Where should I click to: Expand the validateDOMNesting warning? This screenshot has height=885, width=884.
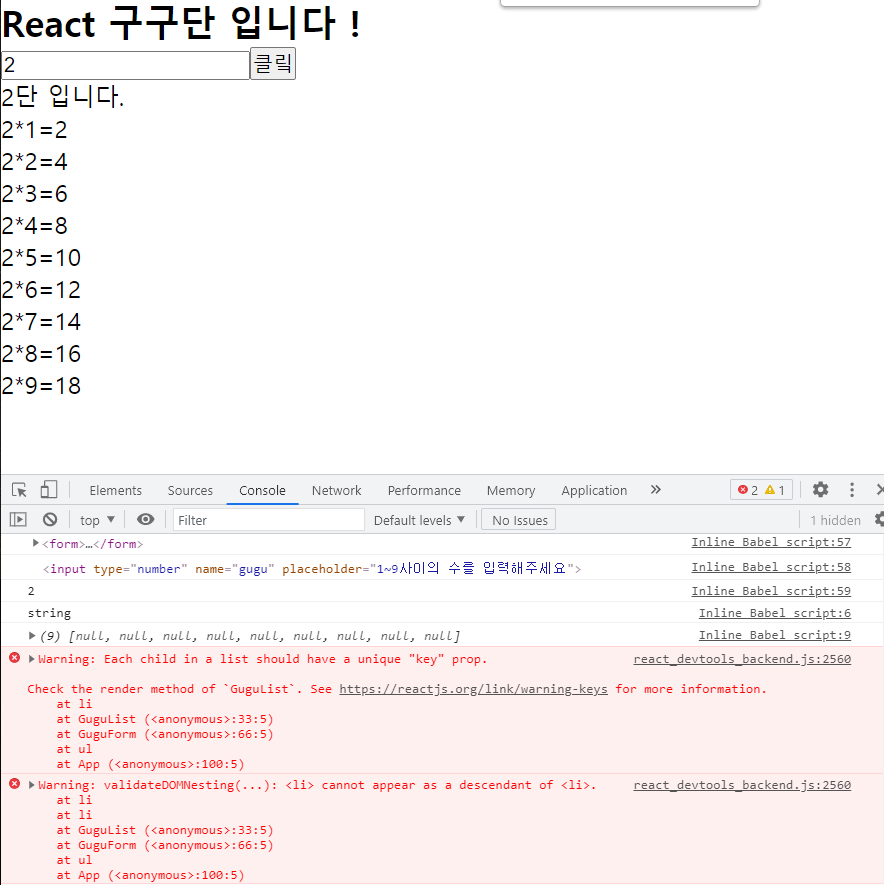pos(32,785)
